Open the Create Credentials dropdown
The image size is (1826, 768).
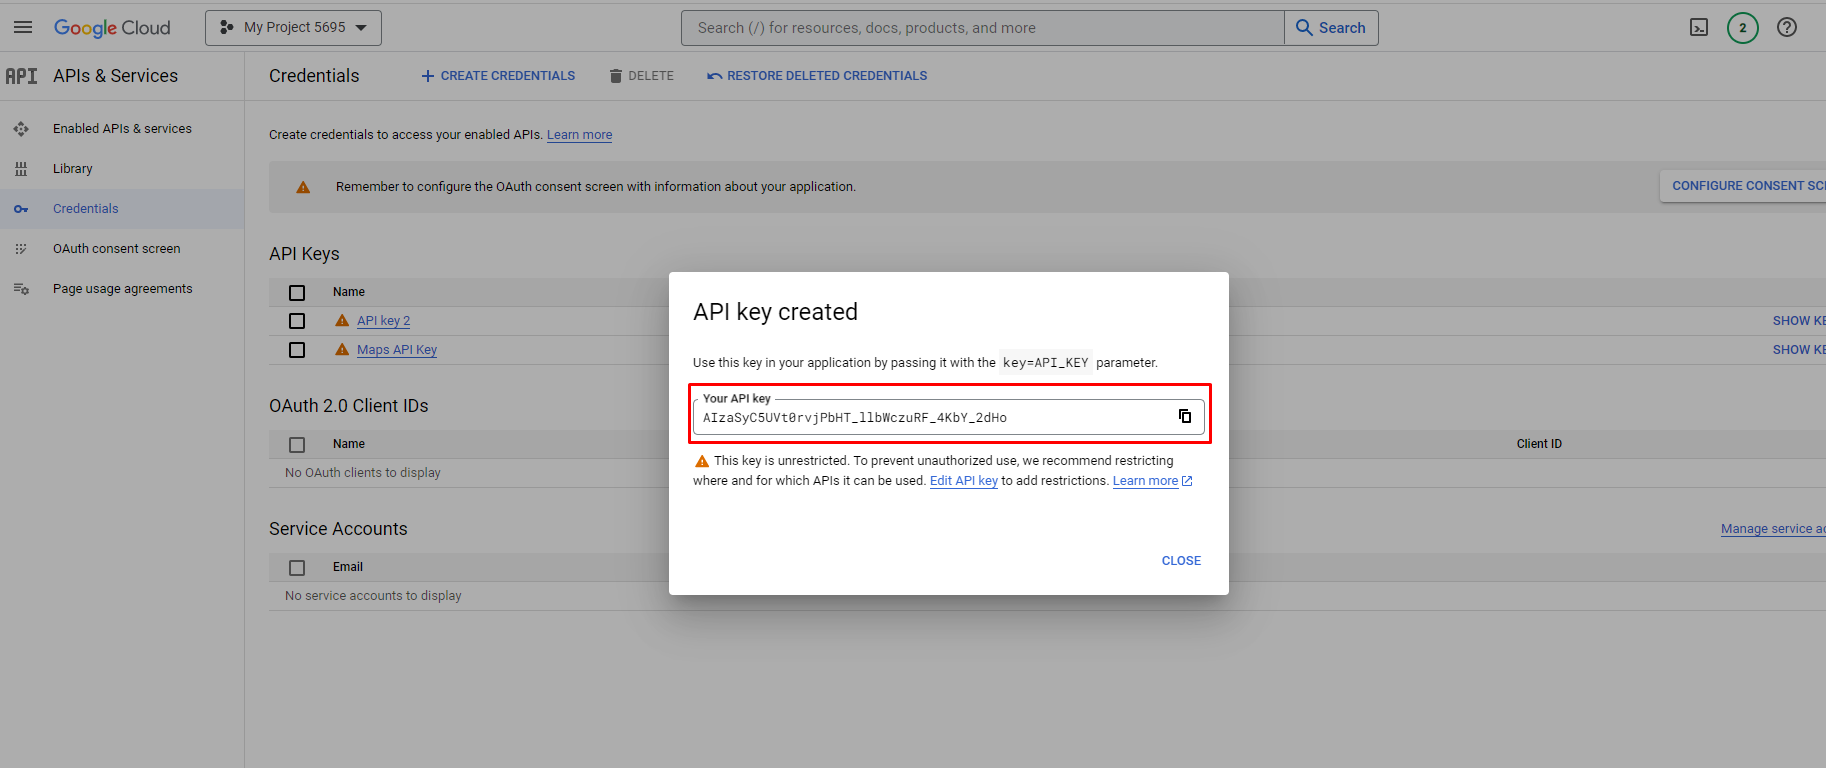[x=498, y=76]
